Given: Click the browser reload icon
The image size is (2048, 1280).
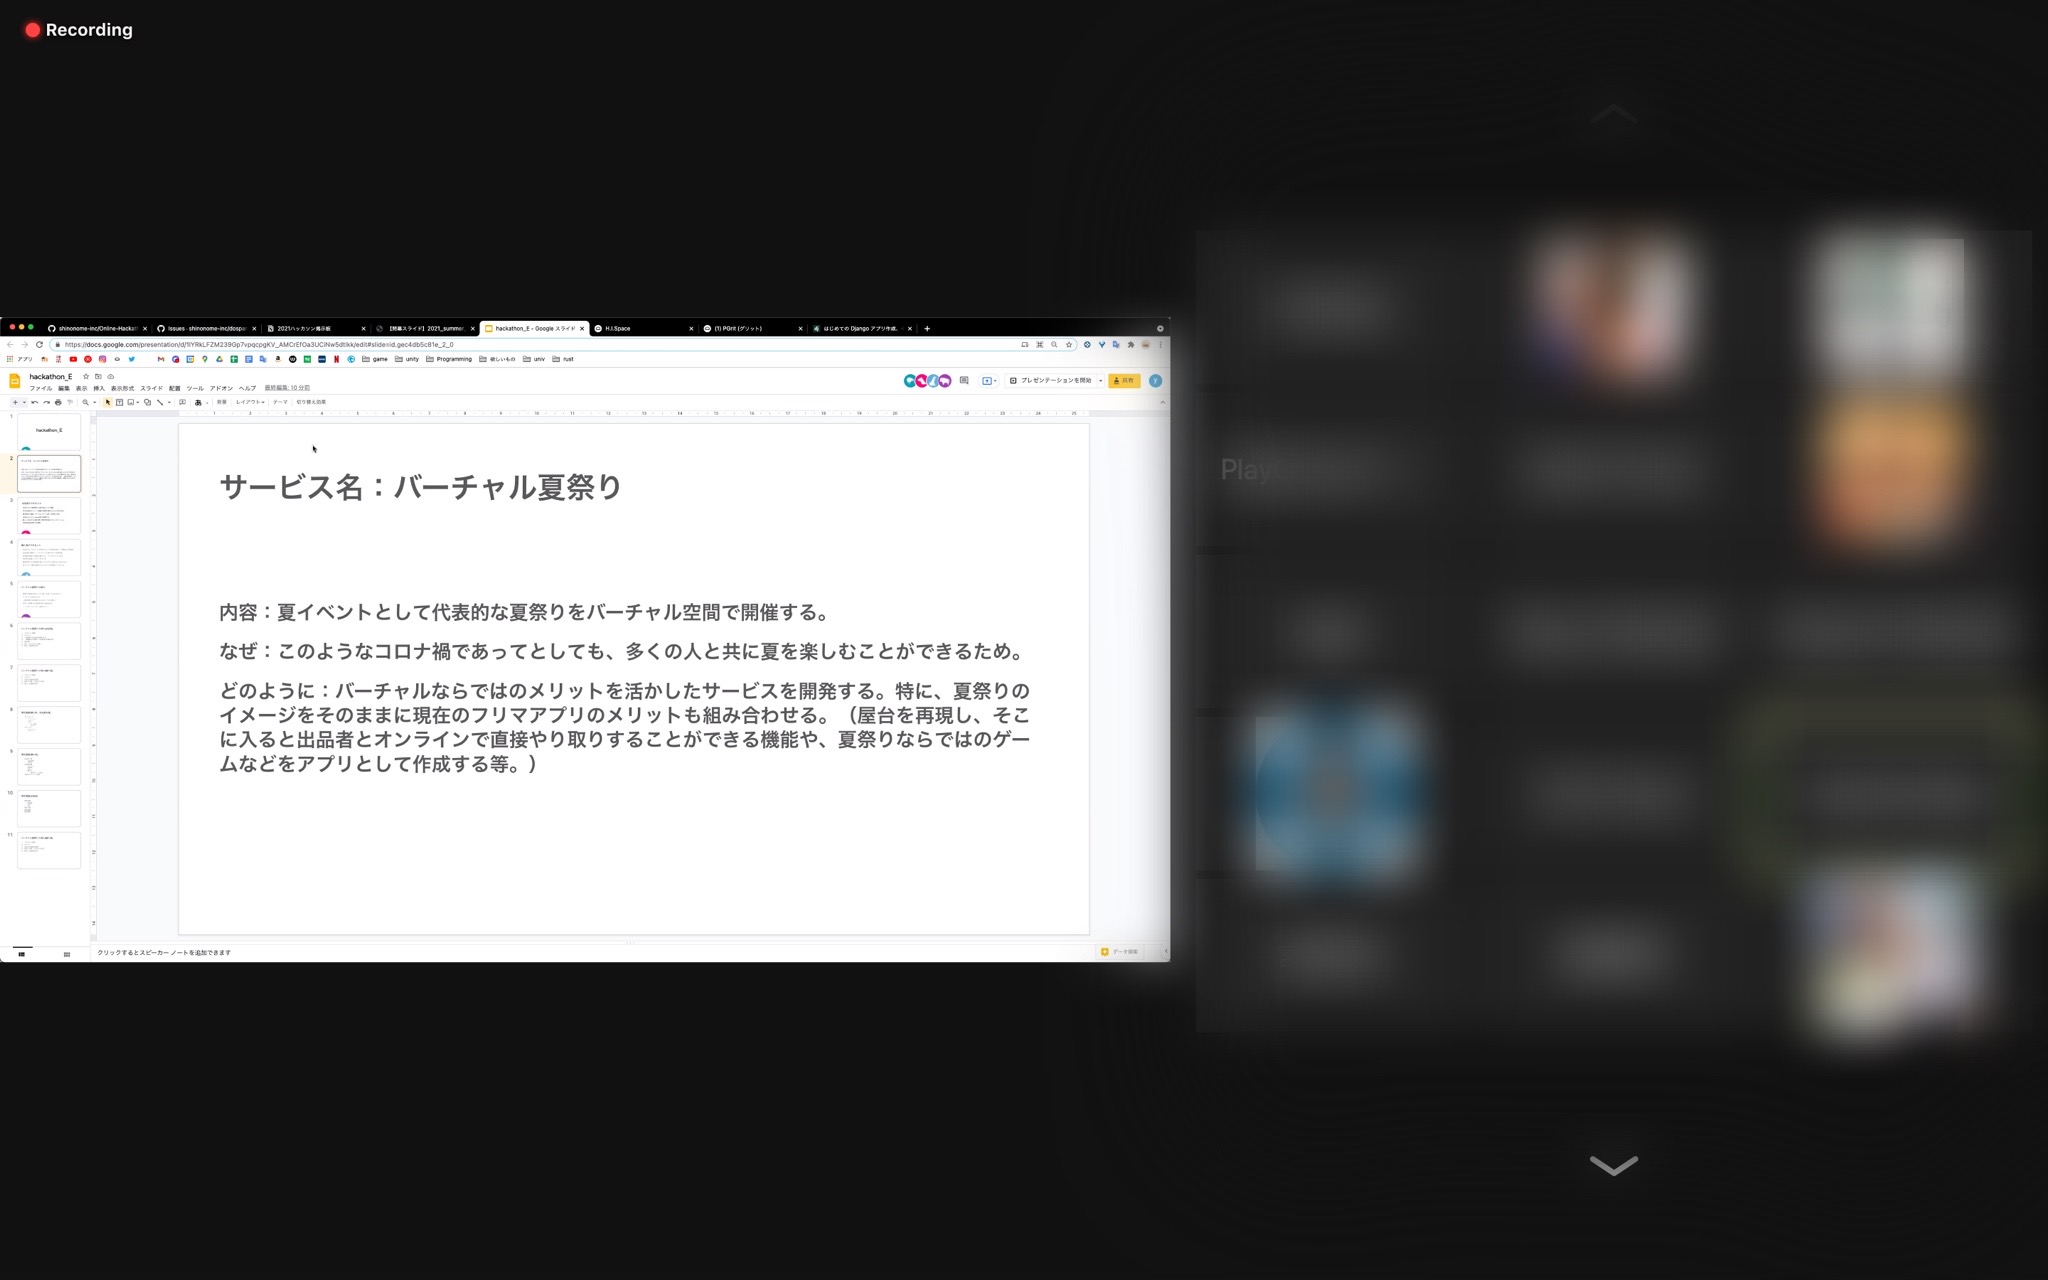Looking at the screenshot, I should click(39, 344).
